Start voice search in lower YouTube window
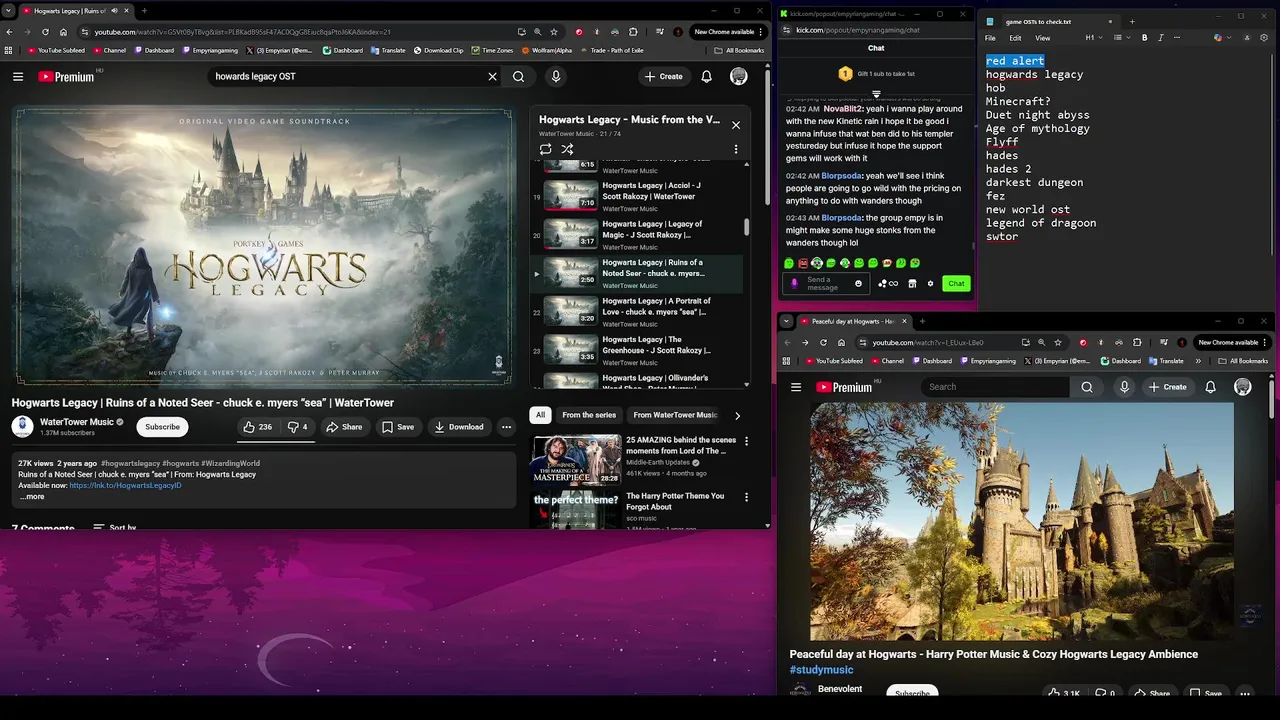The width and height of the screenshot is (1280, 720). point(1125,387)
